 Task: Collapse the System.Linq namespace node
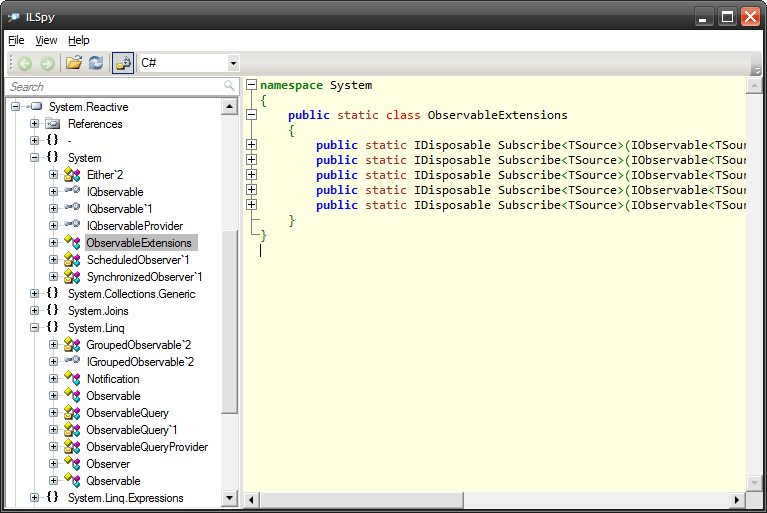[34, 328]
